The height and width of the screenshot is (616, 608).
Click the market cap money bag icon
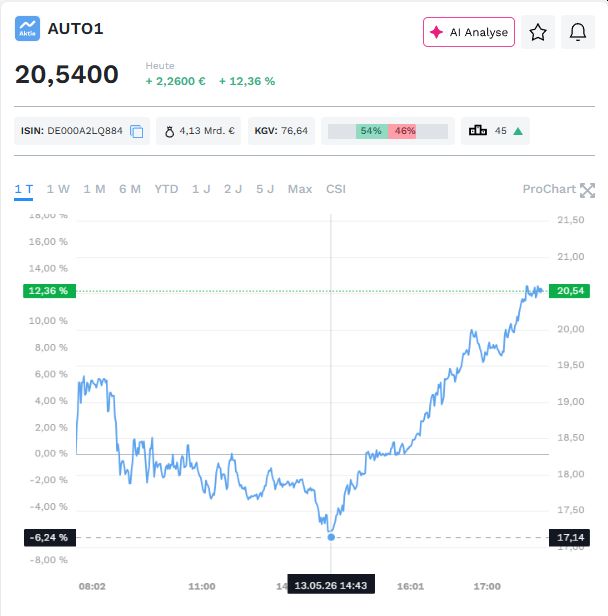pyautogui.click(x=169, y=131)
